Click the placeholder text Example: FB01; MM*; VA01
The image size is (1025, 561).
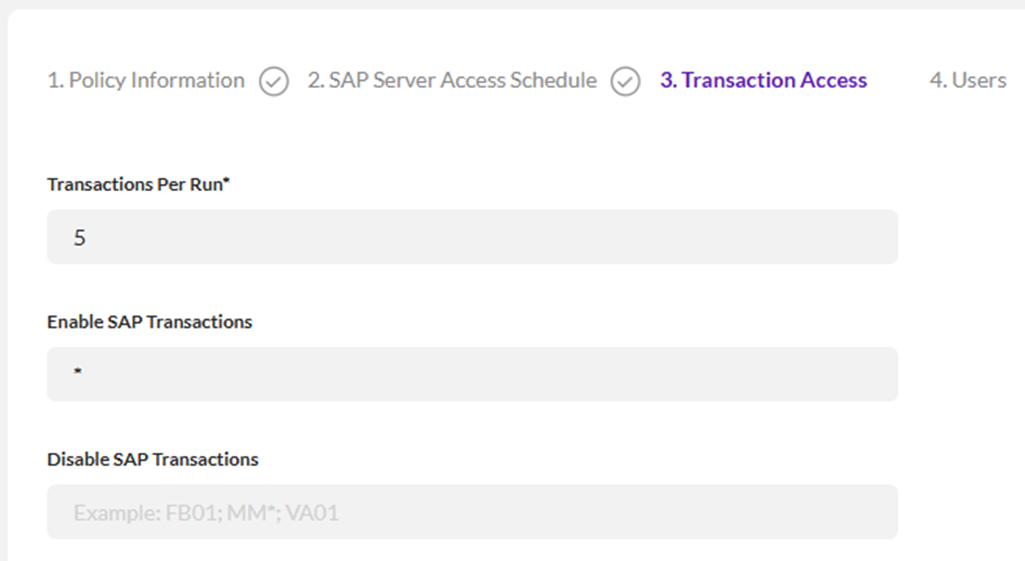click(206, 513)
